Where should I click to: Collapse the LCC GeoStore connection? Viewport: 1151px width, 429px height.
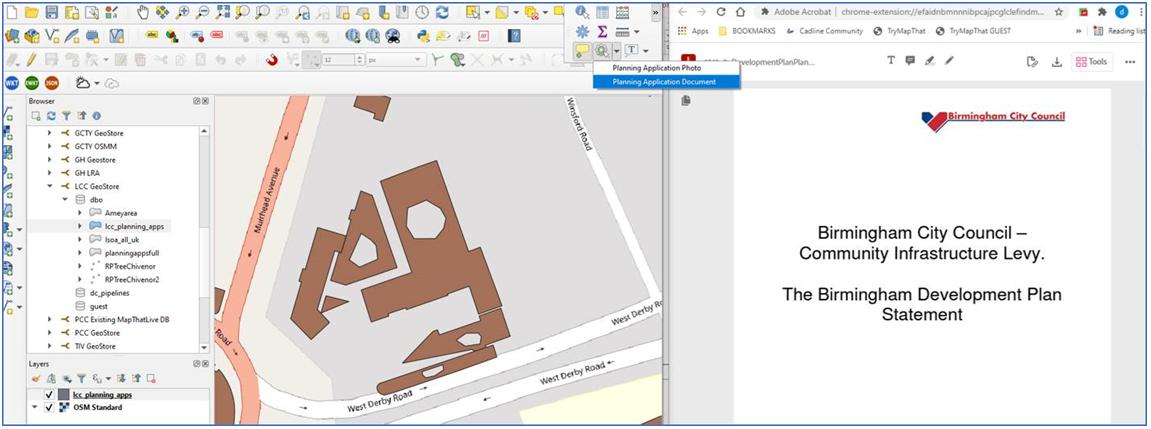pyautogui.click(x=49, y=187)
